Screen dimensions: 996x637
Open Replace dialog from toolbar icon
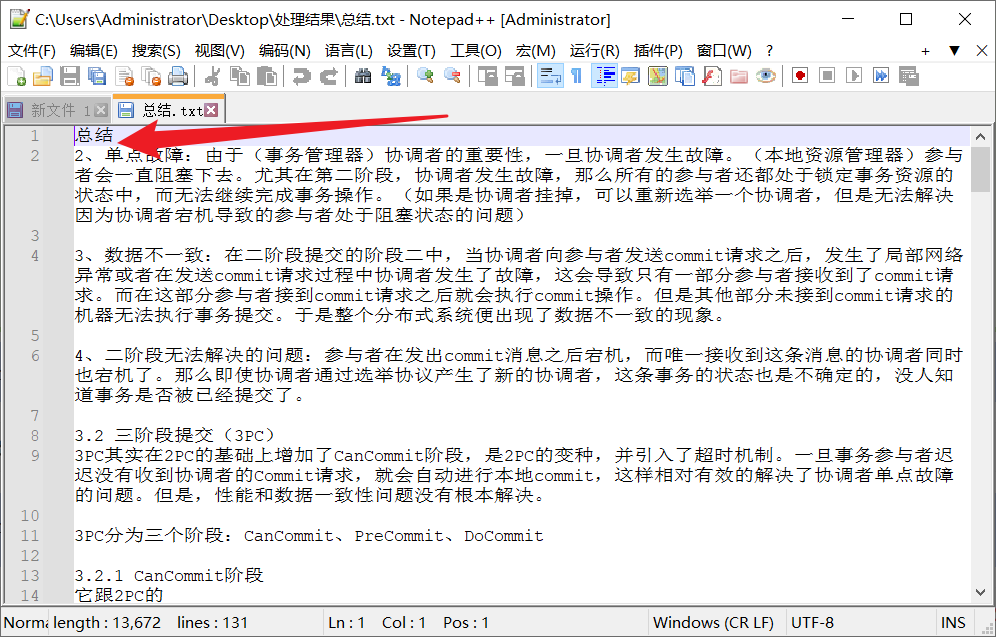point(390,76)
